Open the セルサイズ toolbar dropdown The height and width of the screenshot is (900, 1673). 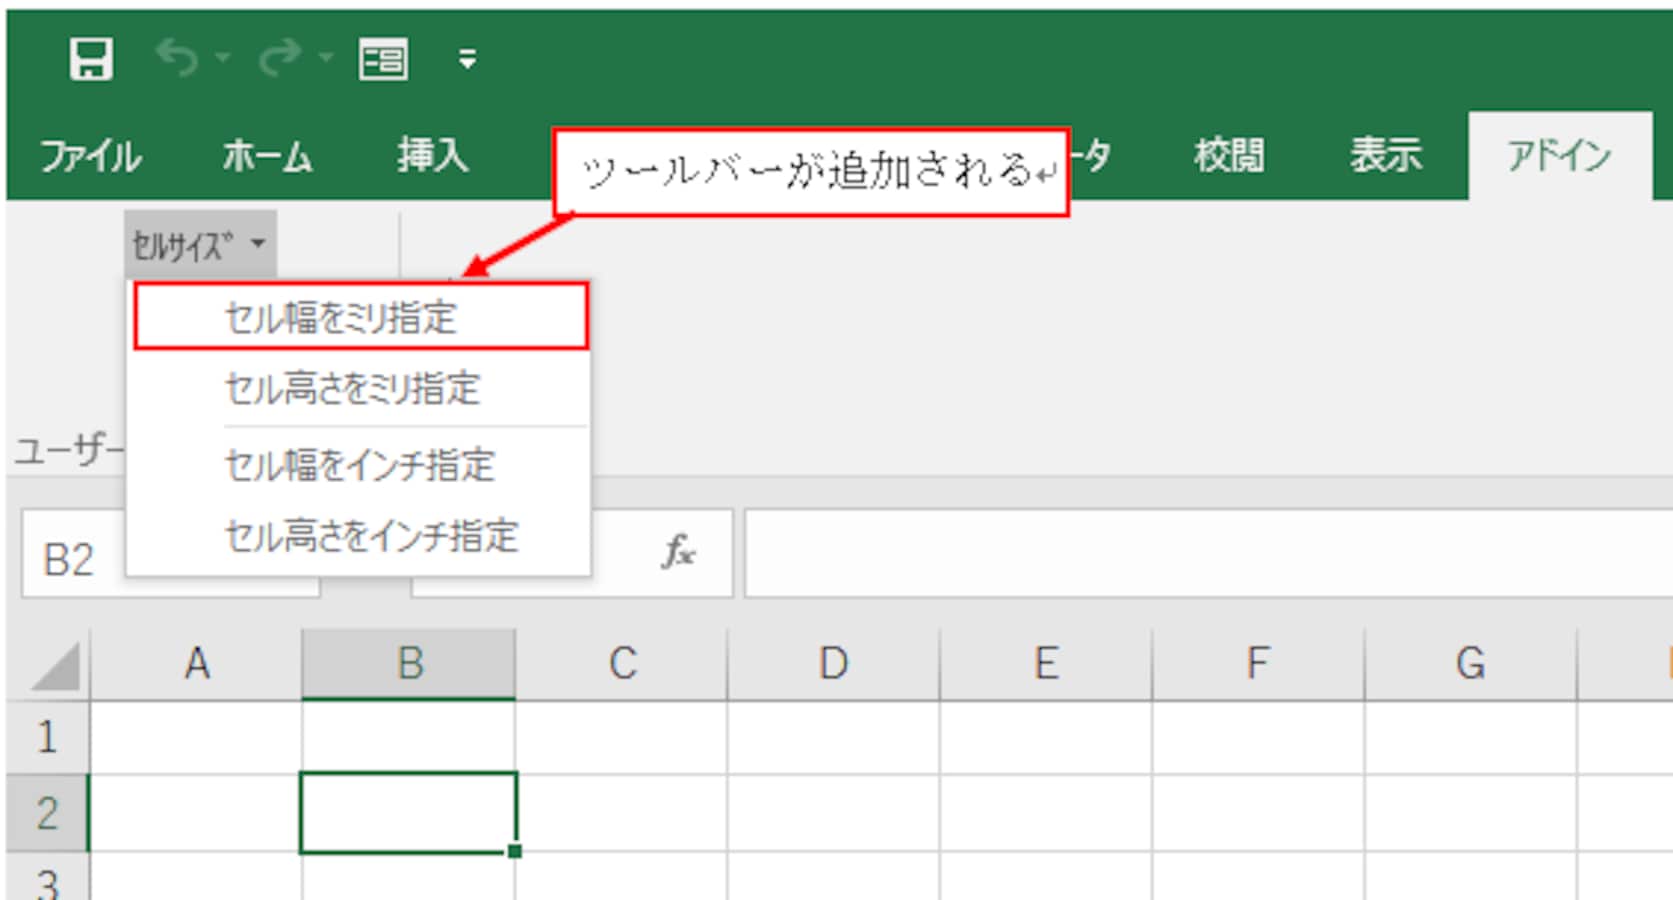click(200, 244)
